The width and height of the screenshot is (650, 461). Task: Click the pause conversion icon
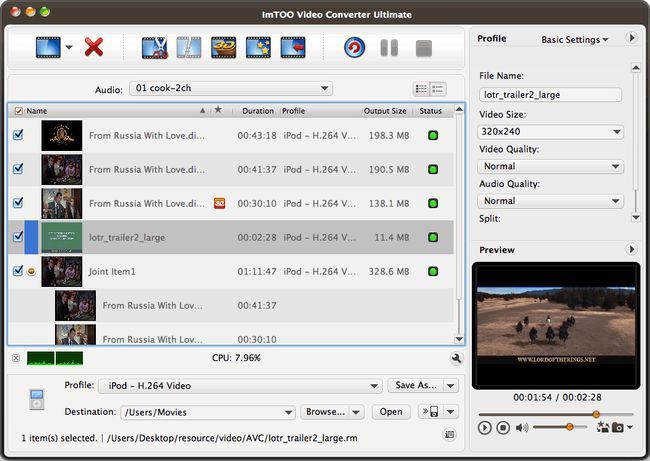[389, 47]
